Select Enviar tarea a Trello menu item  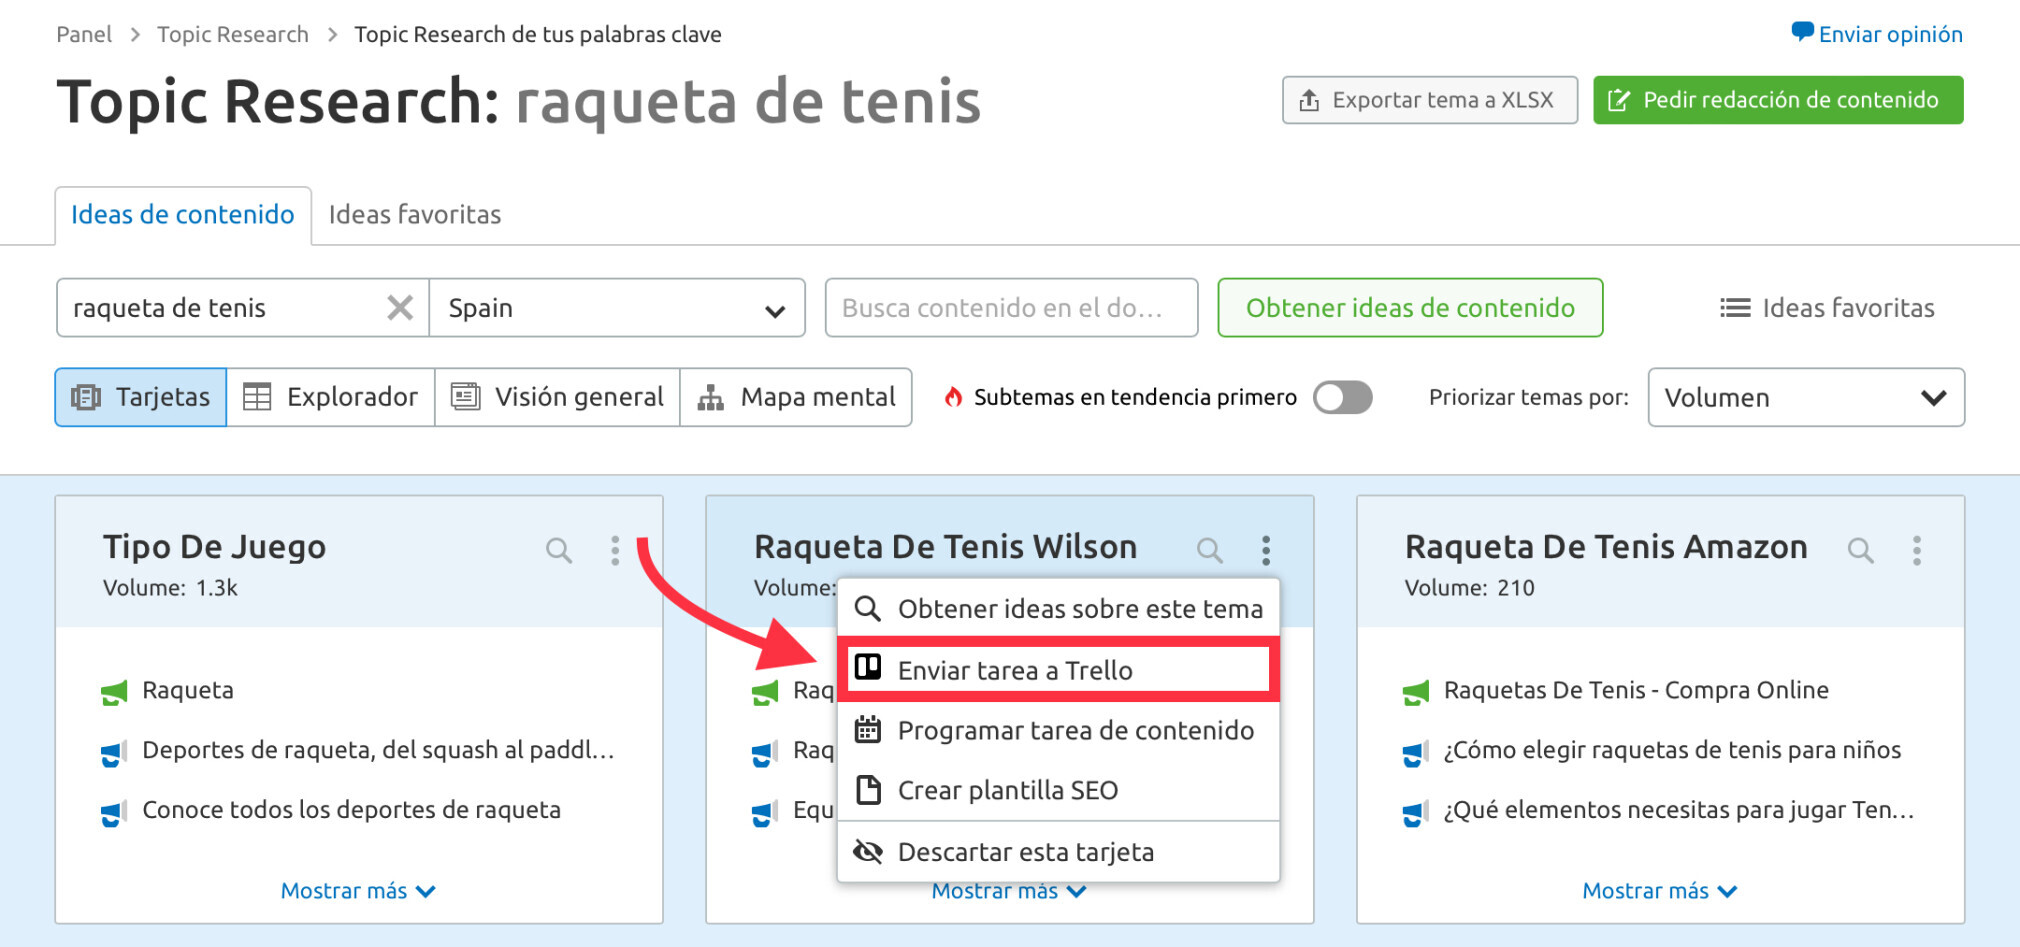point(1058,670)
